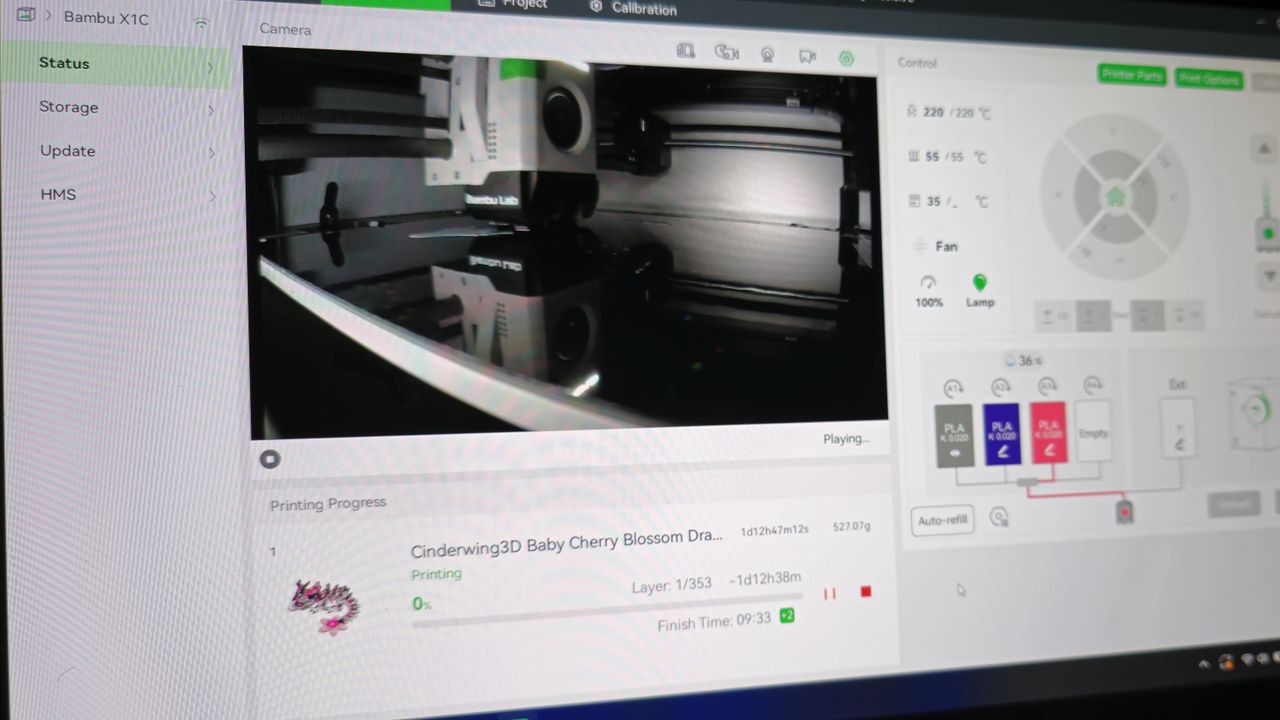Click the A1 slot refresh icon
The width and height of the screenshot is (1280, 720).
pos(952,388)
